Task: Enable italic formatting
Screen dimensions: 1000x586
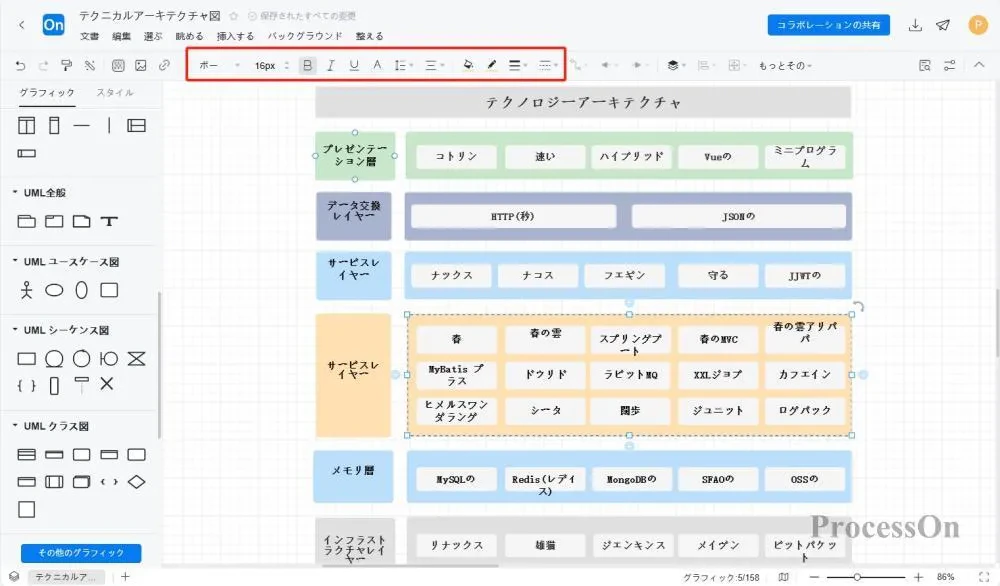Action: click(x=331, y=64)
